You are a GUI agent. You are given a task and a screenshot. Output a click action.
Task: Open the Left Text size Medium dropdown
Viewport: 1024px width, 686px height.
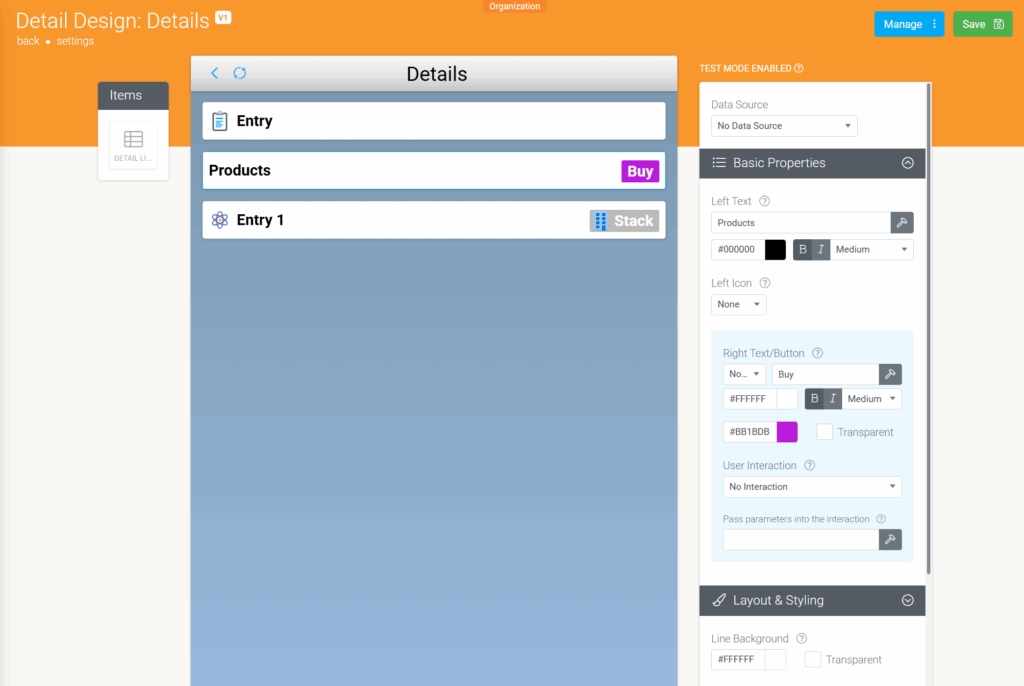pyautogui.click(x=871, y=250)
